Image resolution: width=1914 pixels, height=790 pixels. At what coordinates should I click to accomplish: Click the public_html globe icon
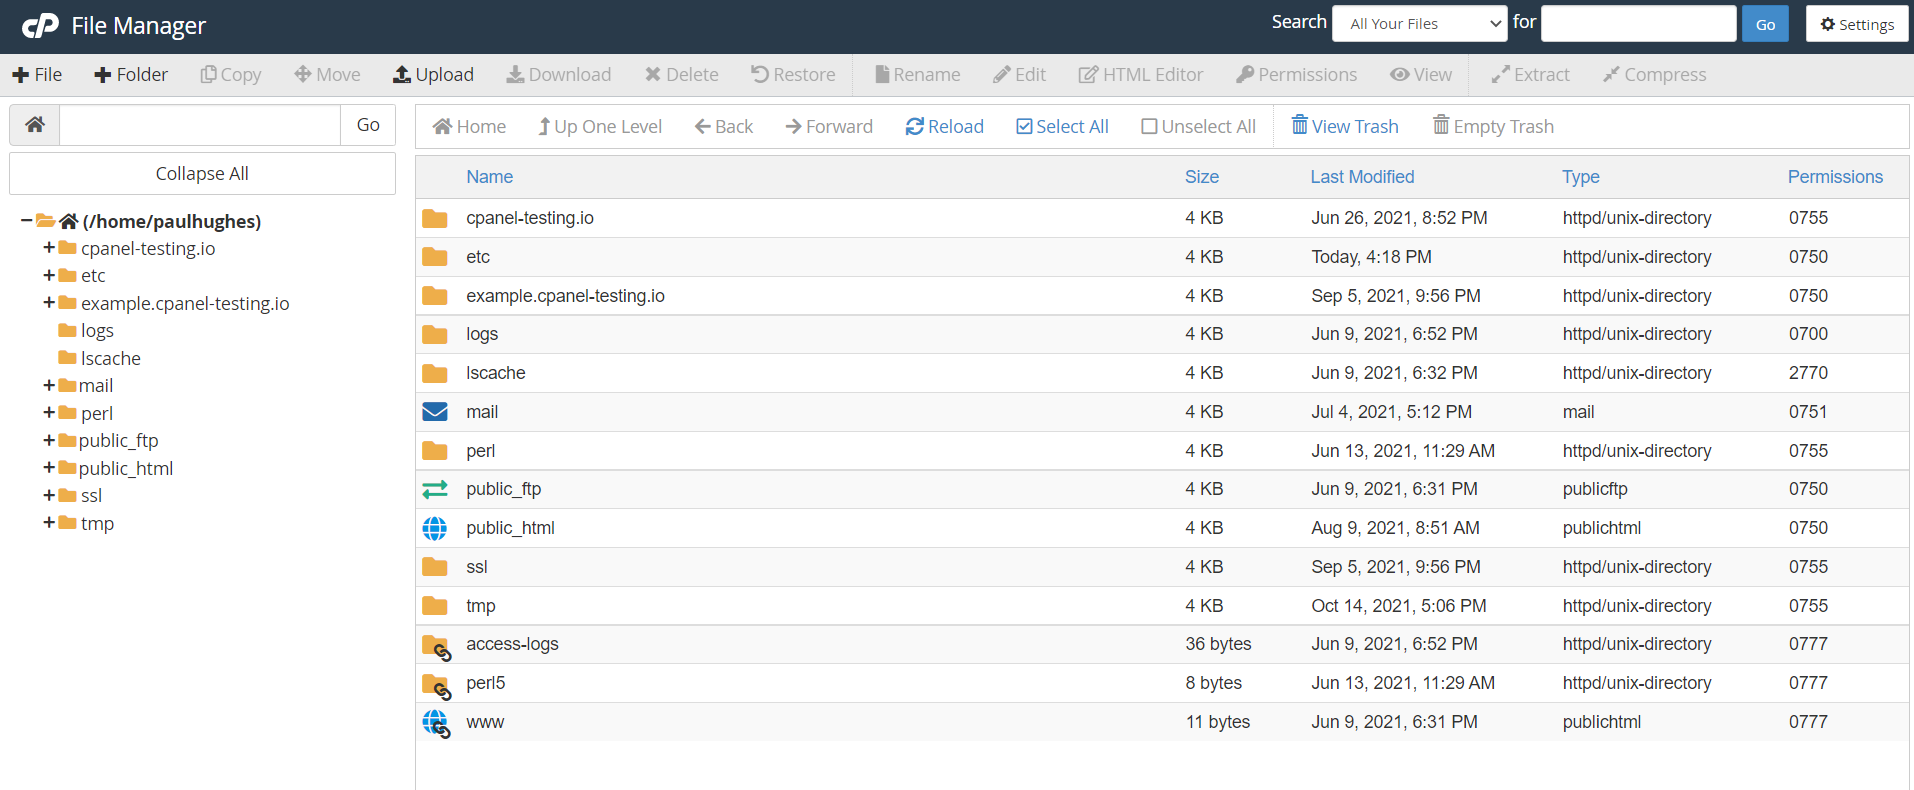[435, 528]
